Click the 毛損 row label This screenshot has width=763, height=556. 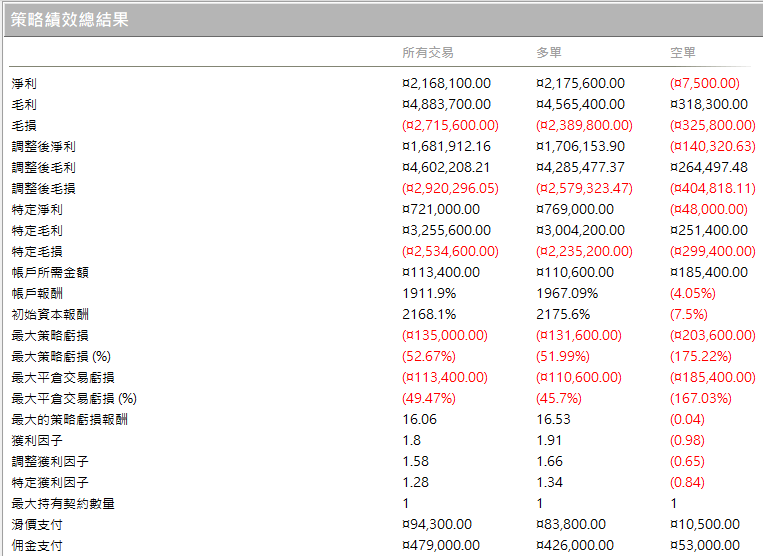(24, 126)
